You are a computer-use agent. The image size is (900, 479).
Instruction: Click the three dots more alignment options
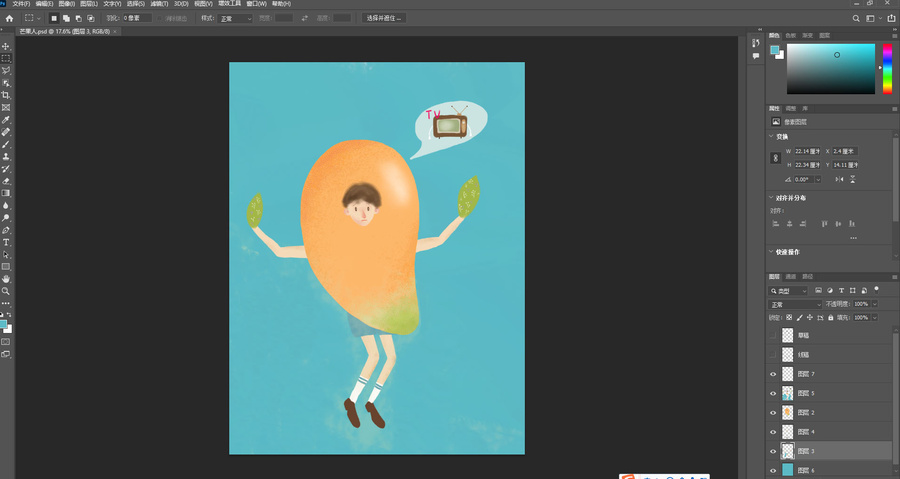854,237
